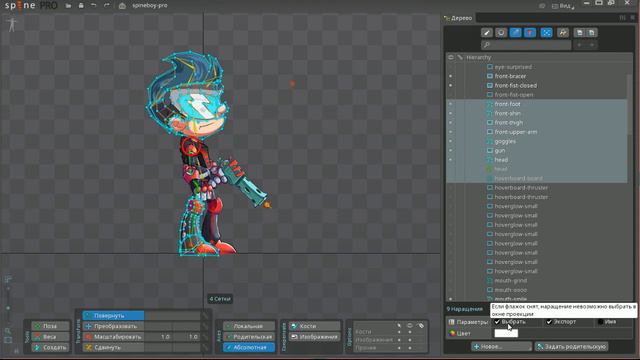The width and height of the screenshot is (640, 360).
Task: Click the tree search field
Action: click(526, 45)
